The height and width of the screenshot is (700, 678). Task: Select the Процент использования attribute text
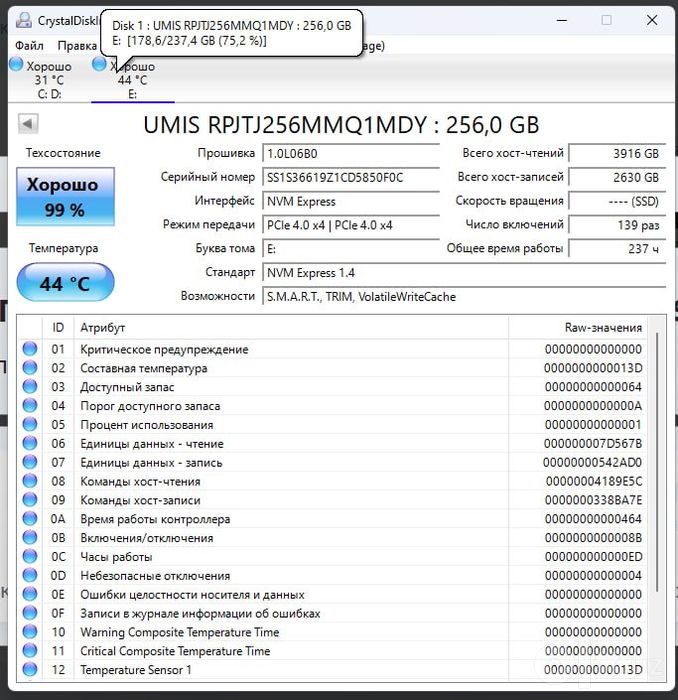147,425
